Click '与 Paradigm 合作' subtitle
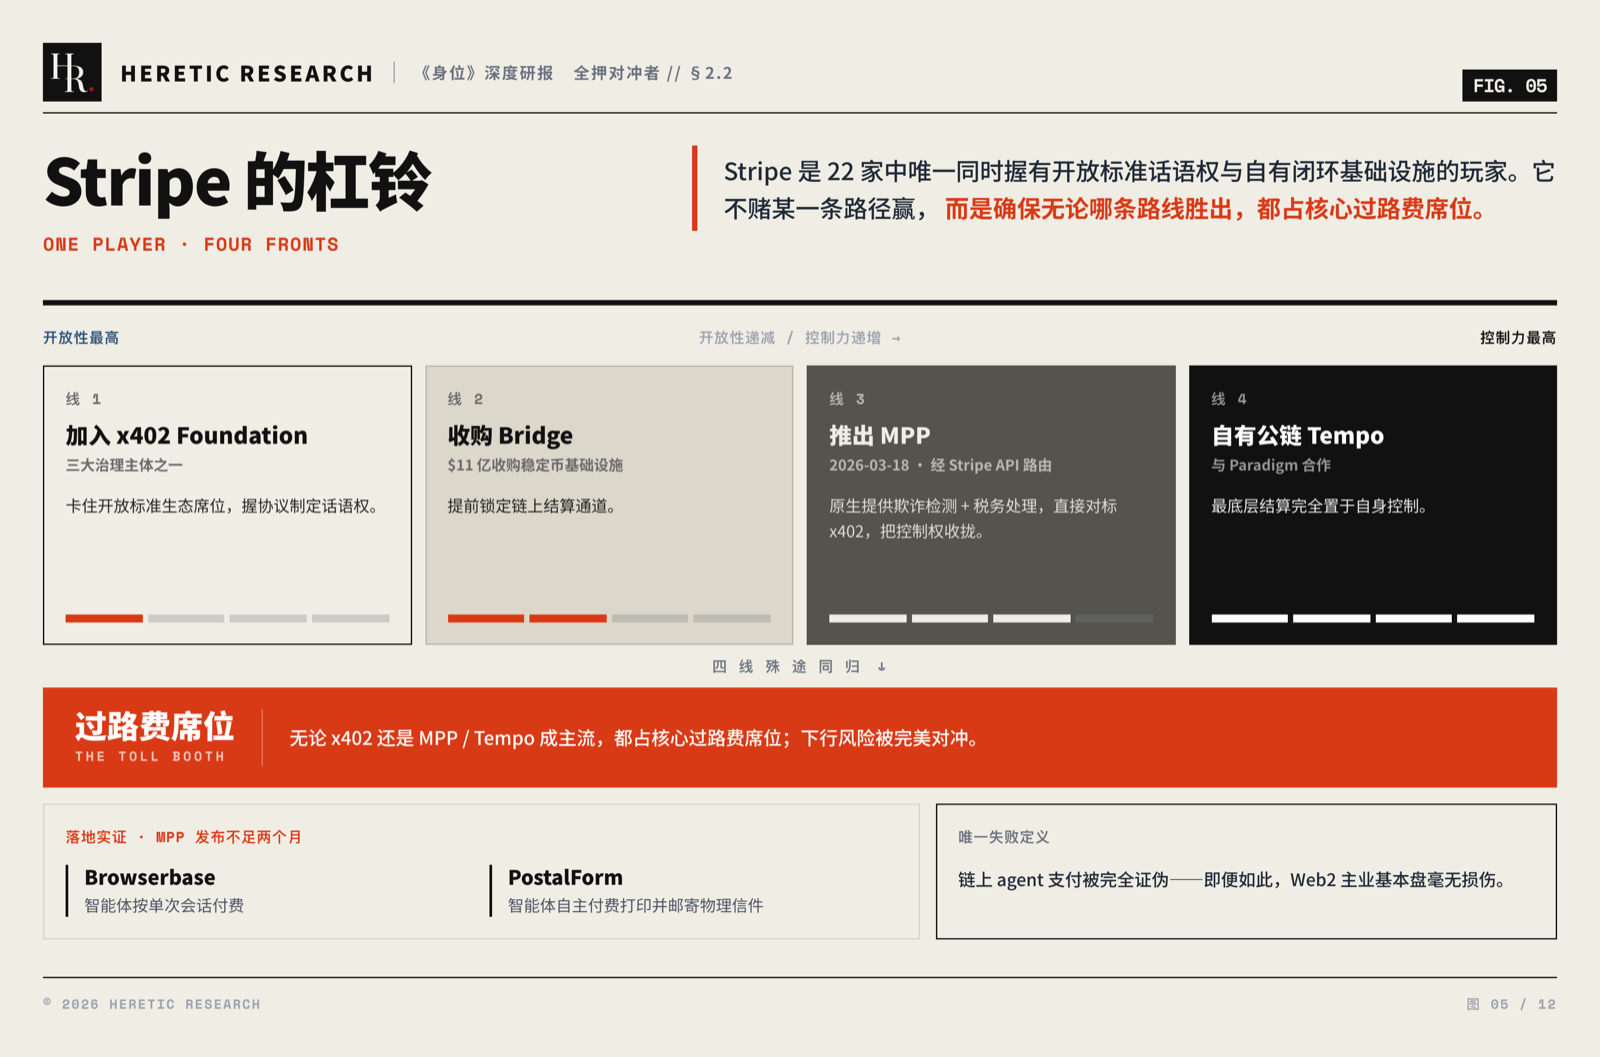Image resolution: width=1600 pixels, height=1057 pixels. [x=1271, y=465]
